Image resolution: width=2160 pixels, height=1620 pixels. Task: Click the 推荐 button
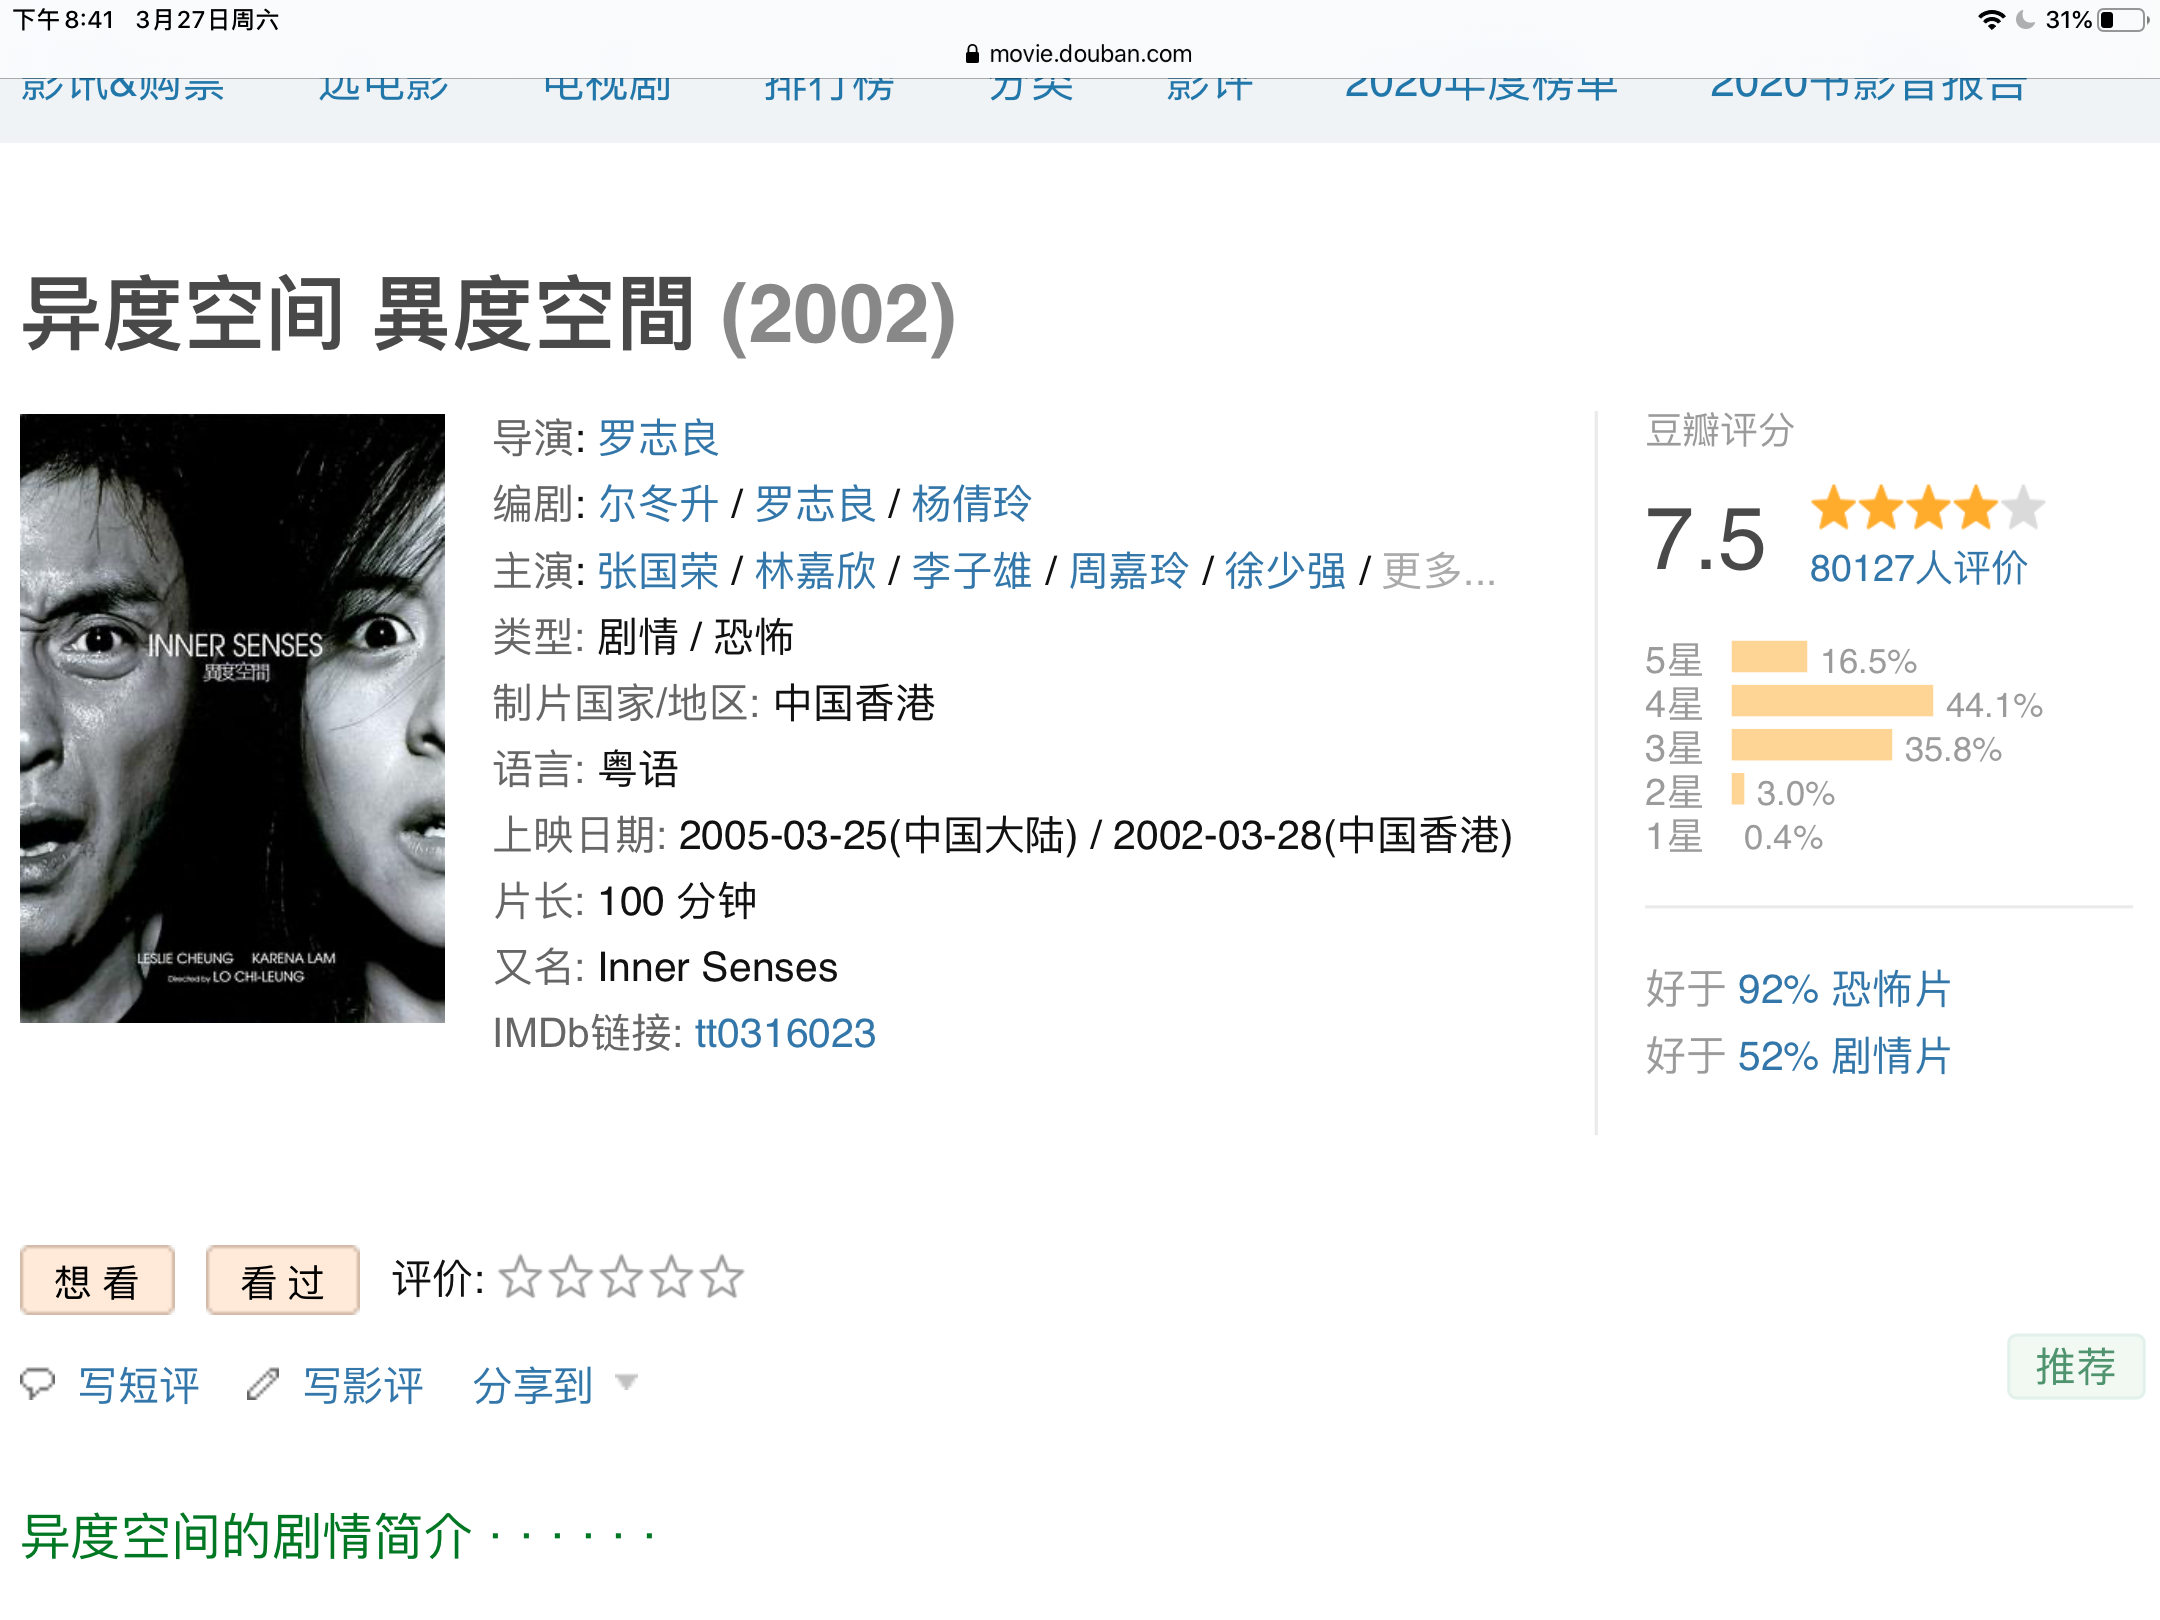(x=2076, y=1366)
